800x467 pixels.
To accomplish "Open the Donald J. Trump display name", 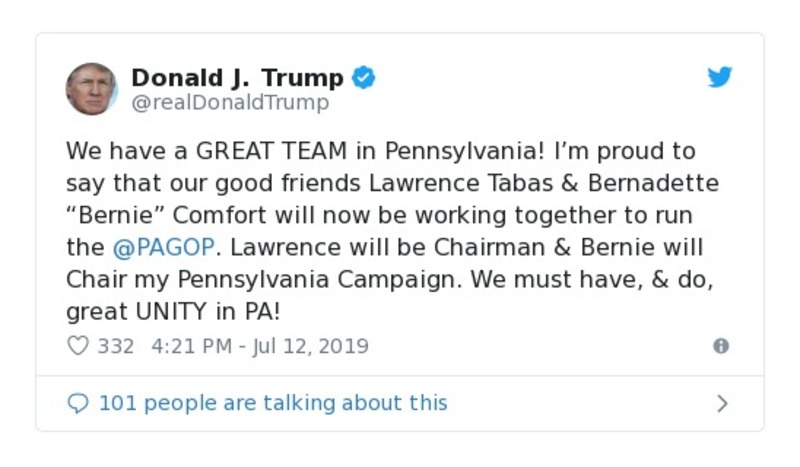I will pos(237,77).
